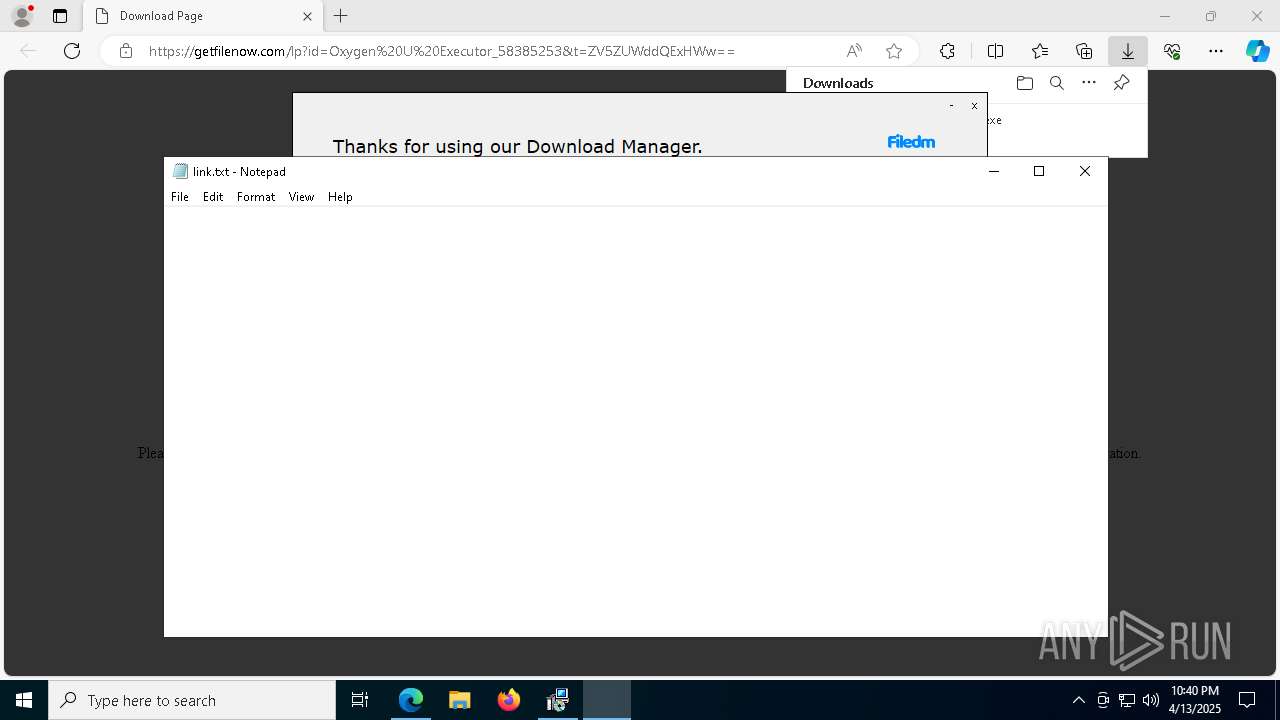Viewport: 1280px width, 720px height.
Task: Open downloads folder in Downloads panel
Action: [x=1024, y=83]
